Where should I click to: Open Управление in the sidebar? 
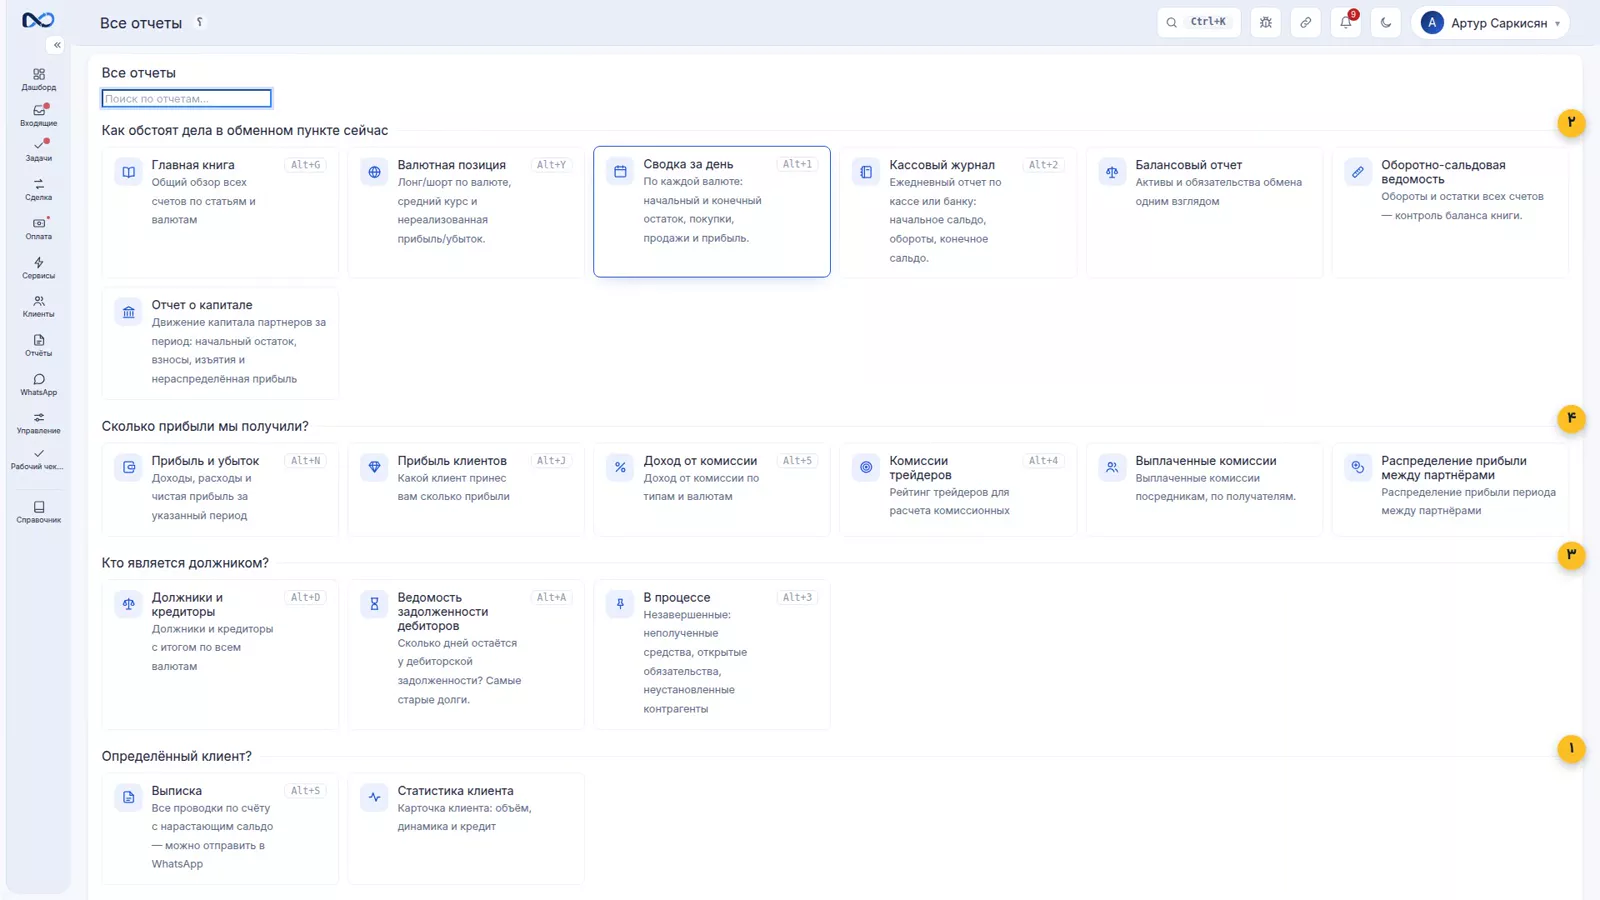click(x=39, y=423)
